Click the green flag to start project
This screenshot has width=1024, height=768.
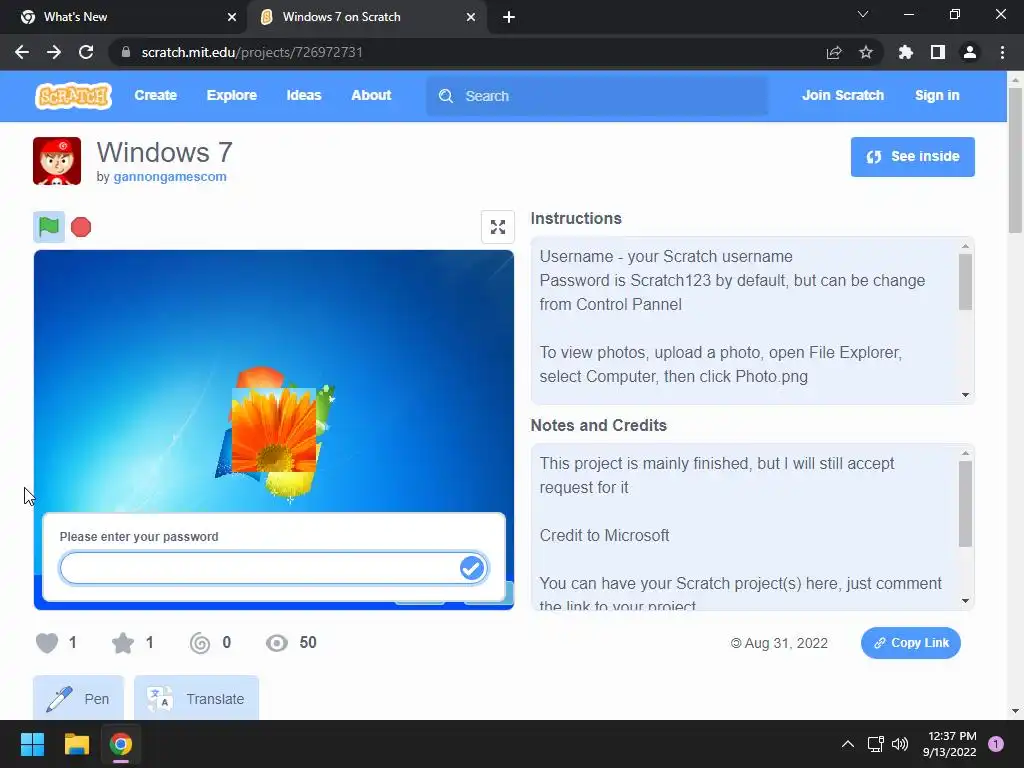[49, 227]
